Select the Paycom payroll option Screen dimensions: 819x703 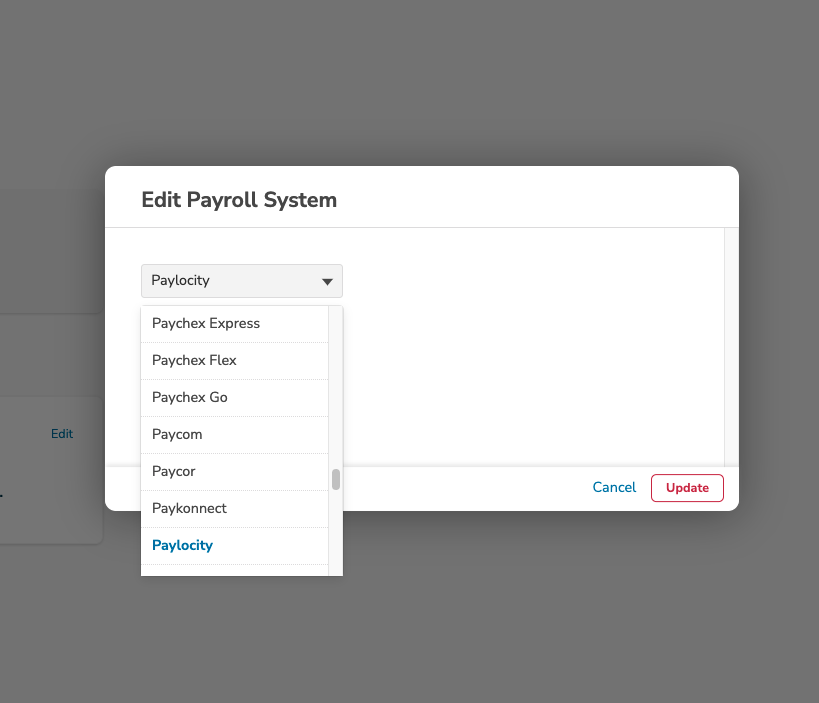point(235,435)
